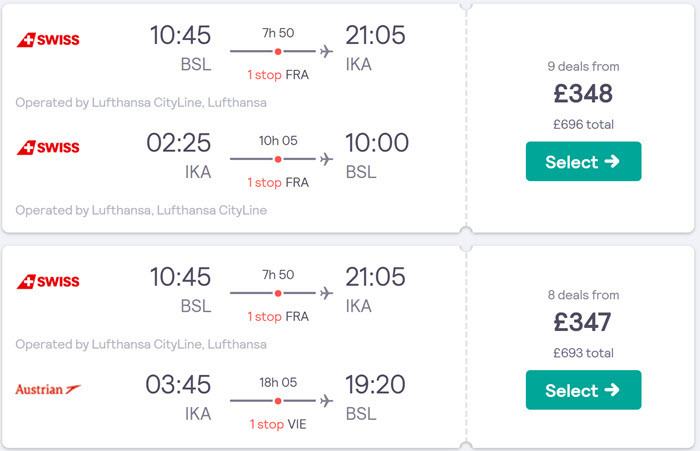Click the Swiss logo on 02:25 return flight
This screenshot has width=700, height=451.
[48, 147]
